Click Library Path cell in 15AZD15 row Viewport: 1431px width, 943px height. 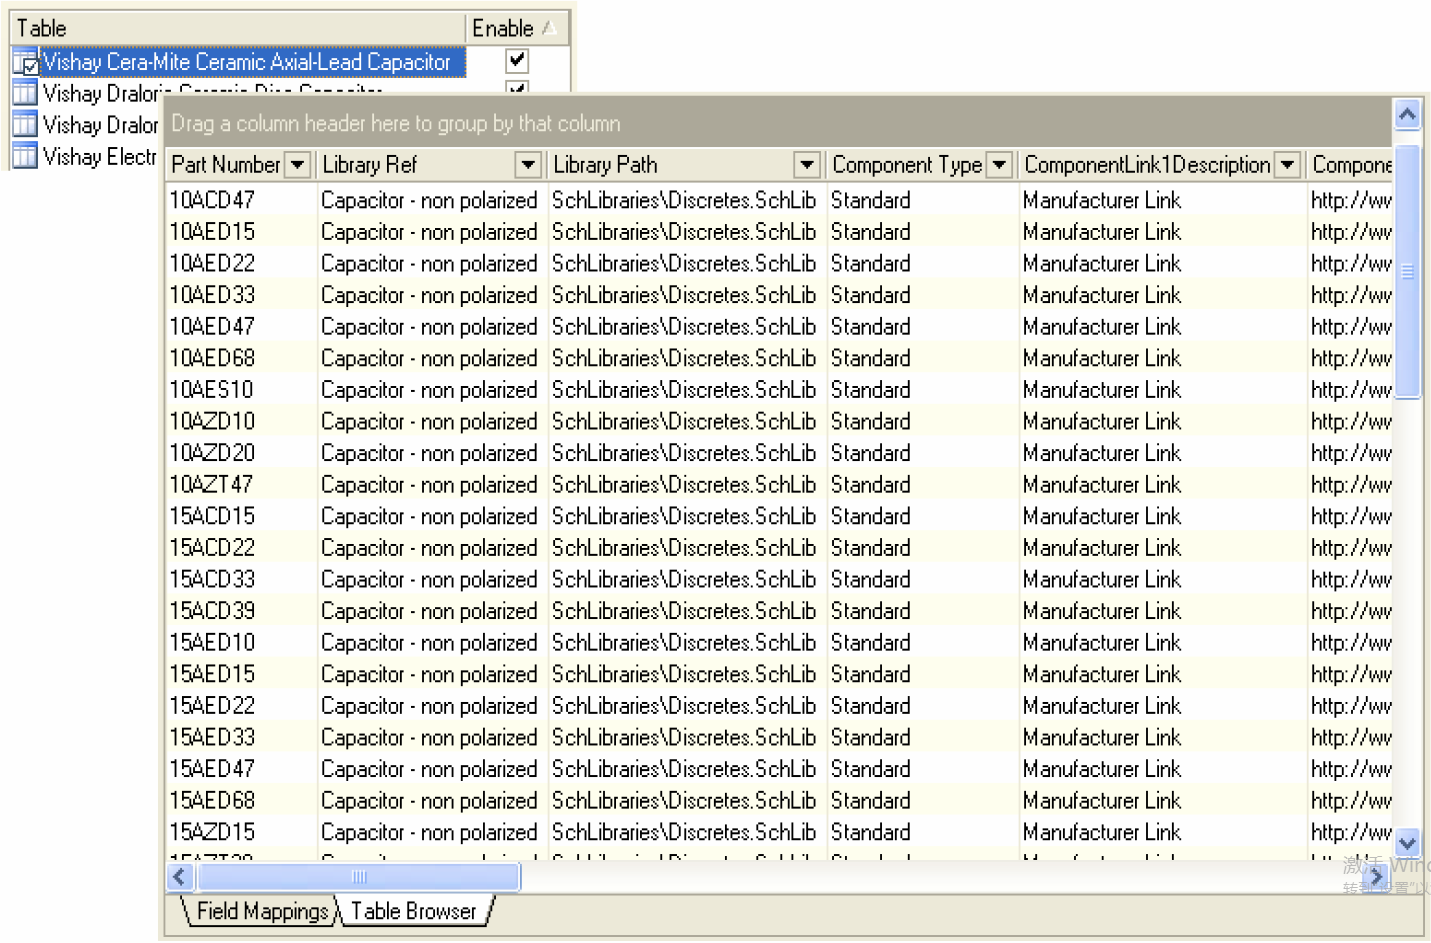click(x=686, y=832)
